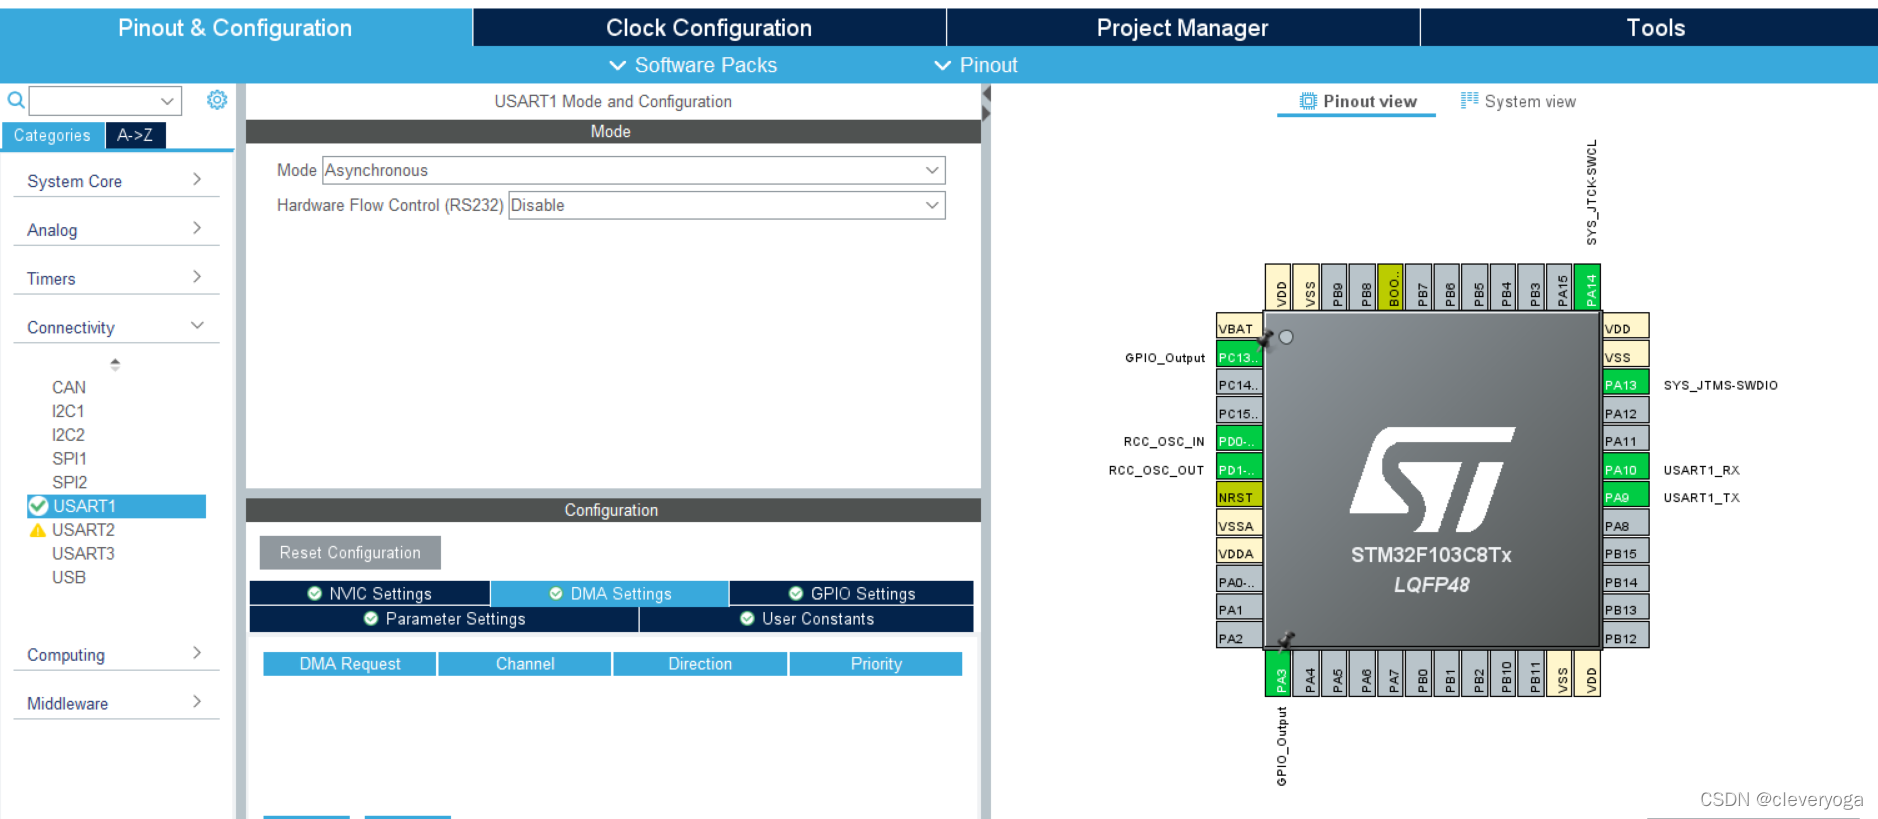Click the expand panel arrow pointing right

point(986,113)
